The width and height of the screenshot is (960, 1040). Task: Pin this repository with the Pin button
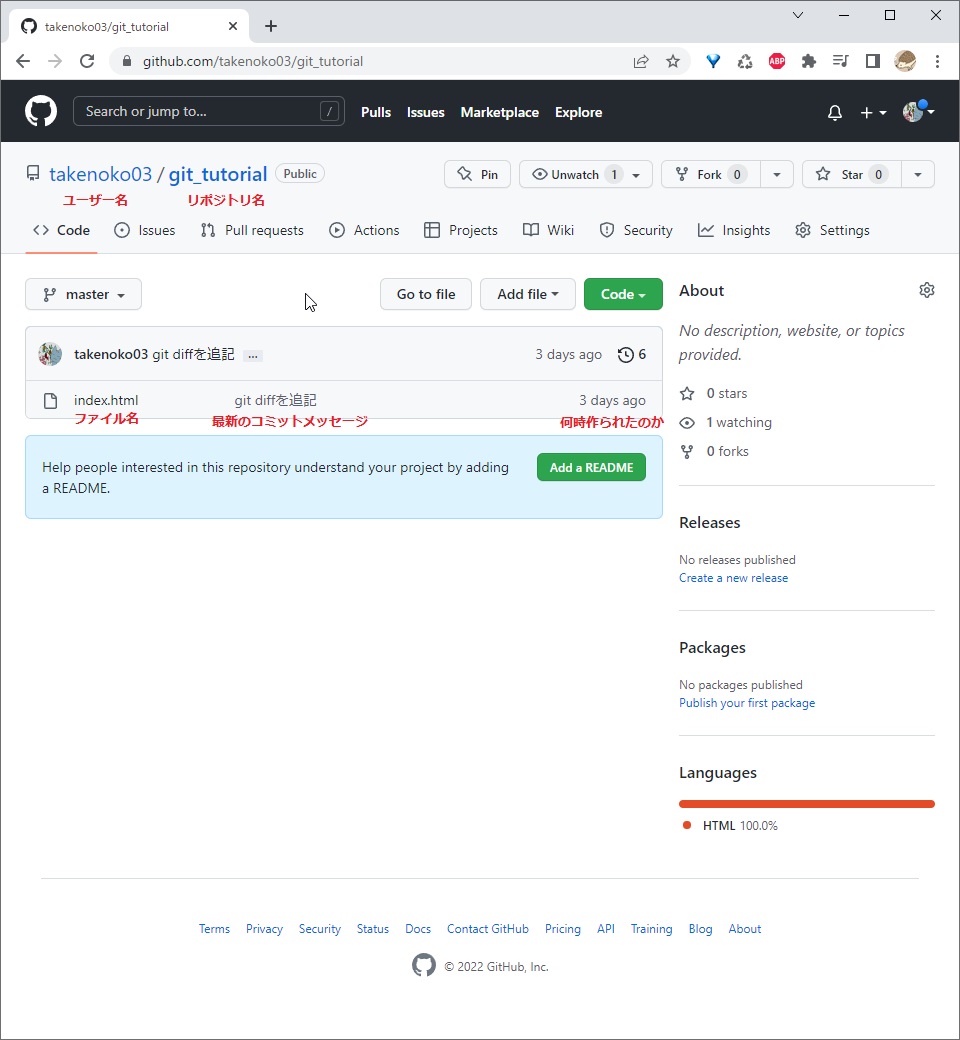click(x=478, y=174)
